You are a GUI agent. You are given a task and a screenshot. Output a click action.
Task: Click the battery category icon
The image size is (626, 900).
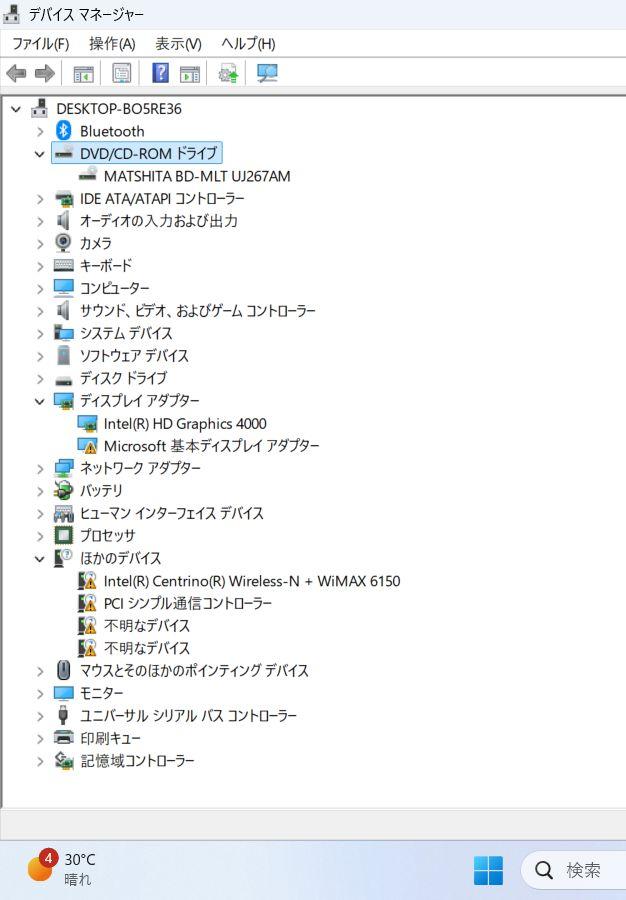tap(63, 490)
